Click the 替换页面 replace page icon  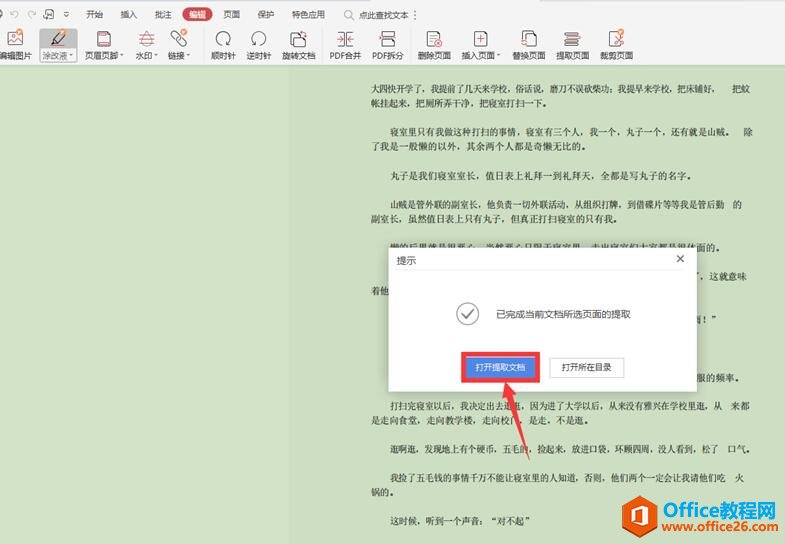click(x=529, y=45)
